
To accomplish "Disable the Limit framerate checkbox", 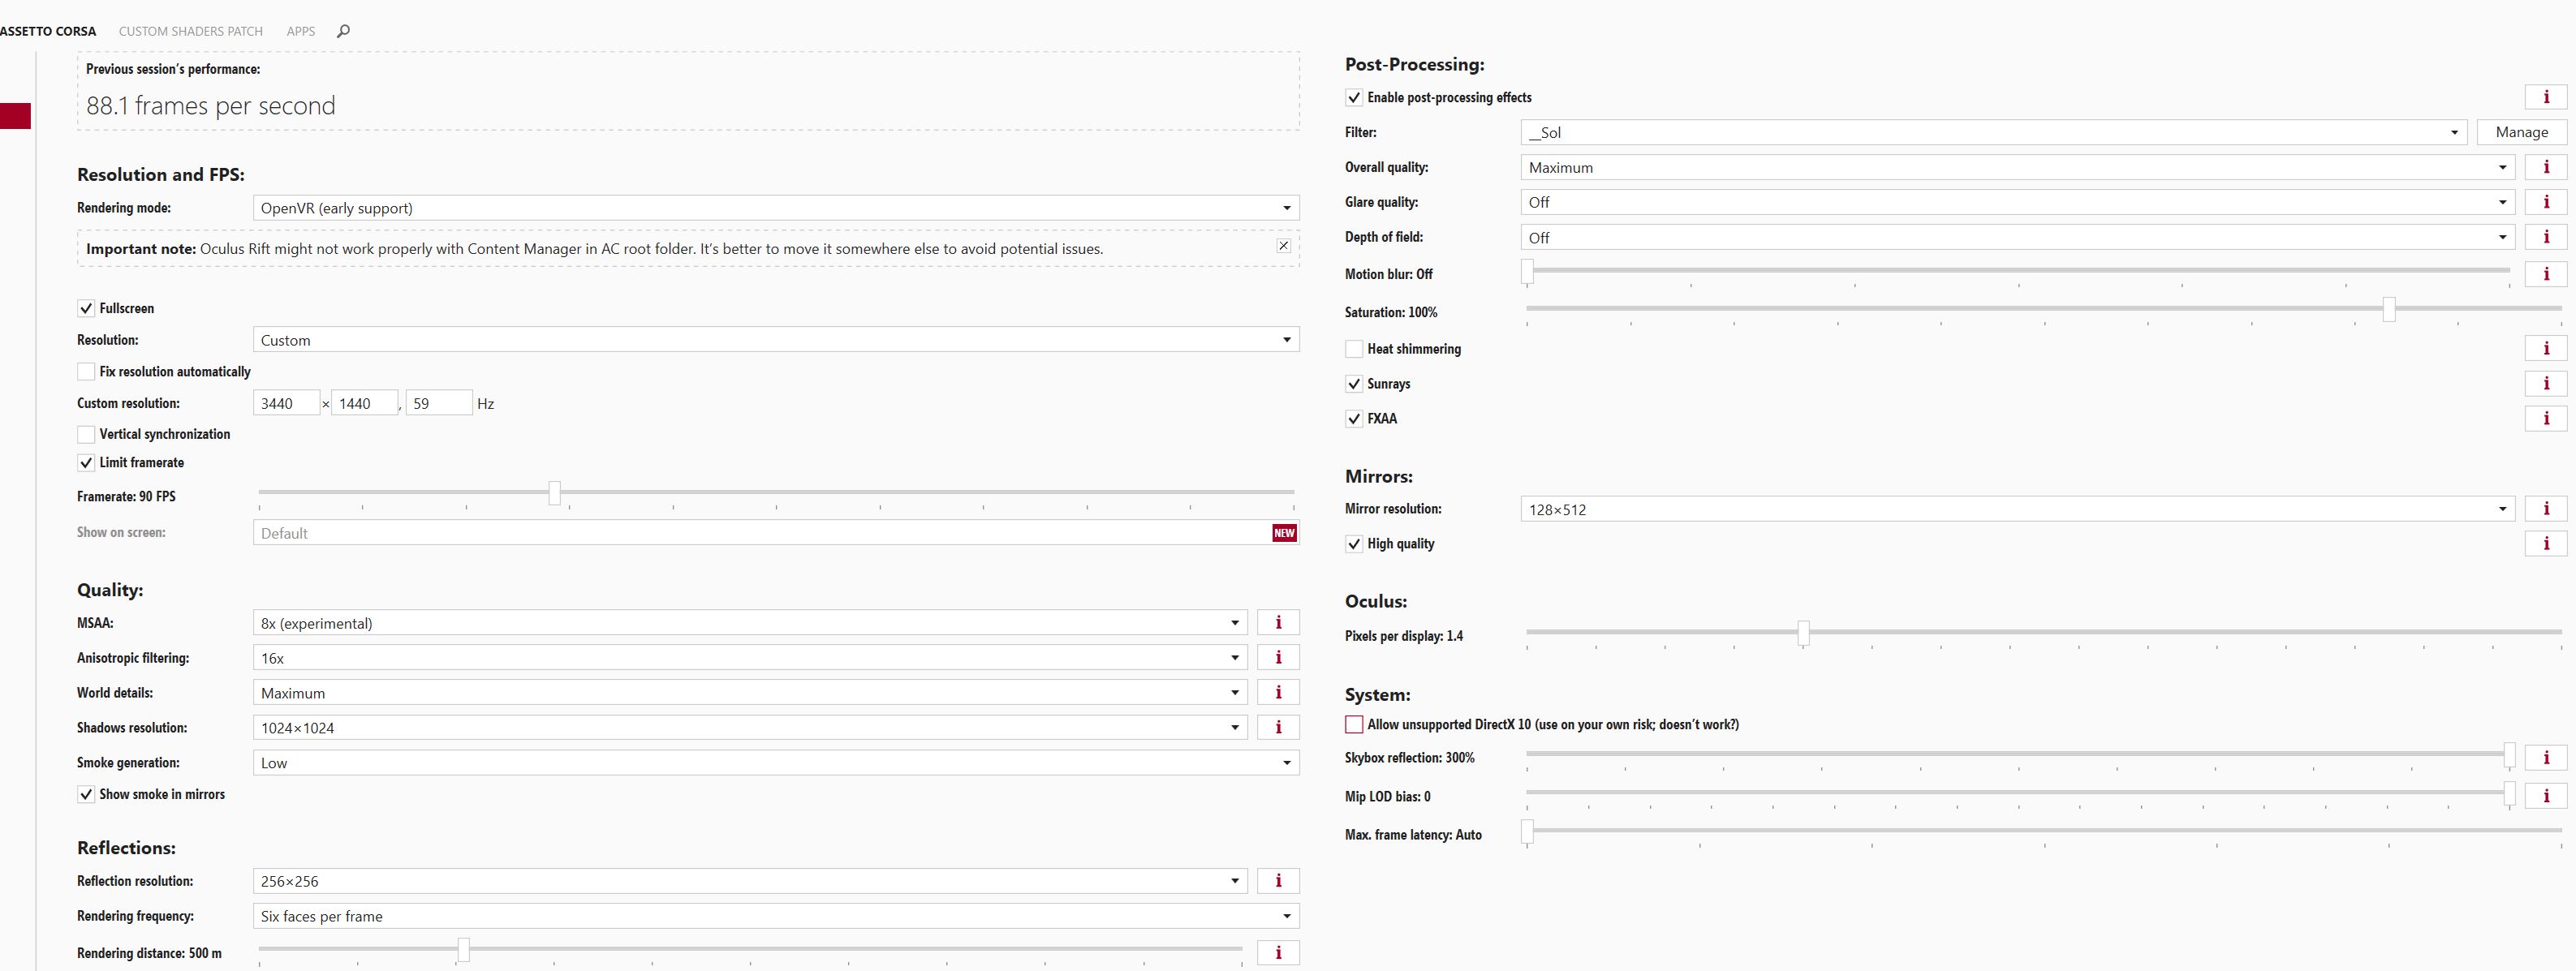I will [86, 462].
